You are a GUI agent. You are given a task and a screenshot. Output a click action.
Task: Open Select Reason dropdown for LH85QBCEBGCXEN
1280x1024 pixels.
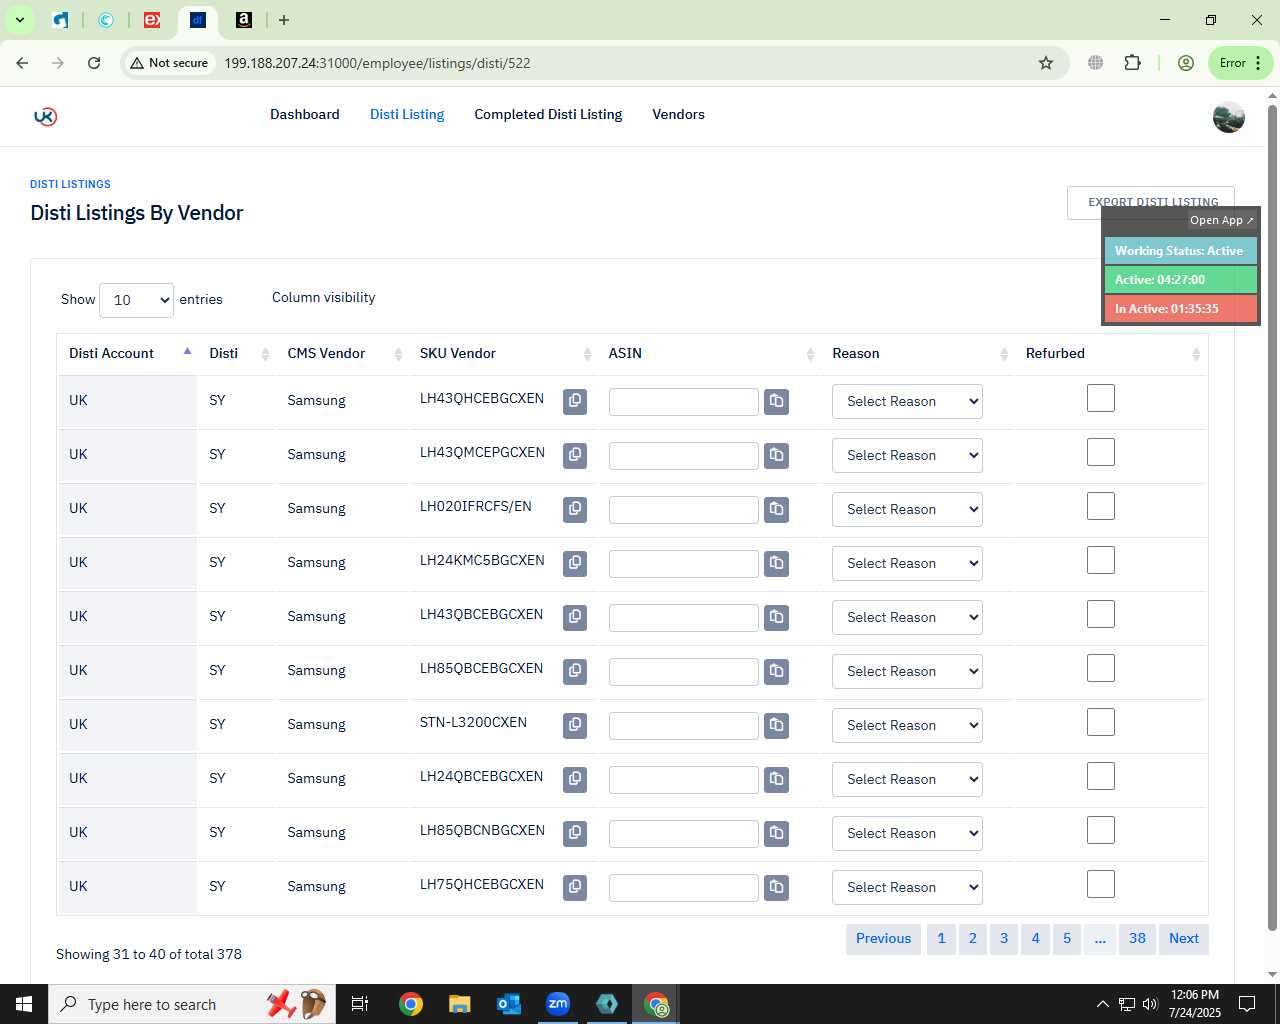click(907, 671)
